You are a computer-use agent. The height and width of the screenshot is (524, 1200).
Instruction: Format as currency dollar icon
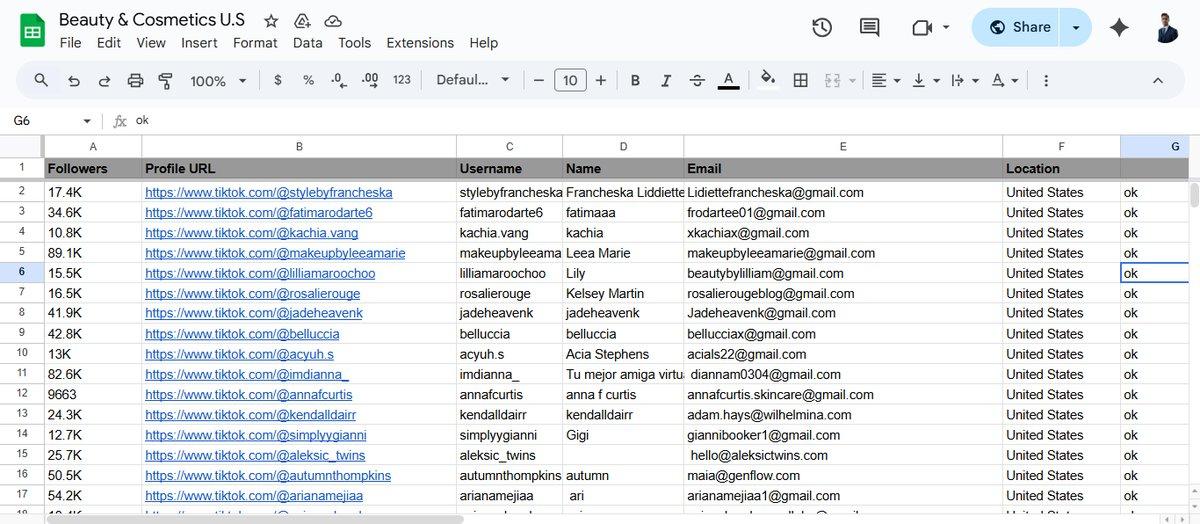tap(277, 80)
